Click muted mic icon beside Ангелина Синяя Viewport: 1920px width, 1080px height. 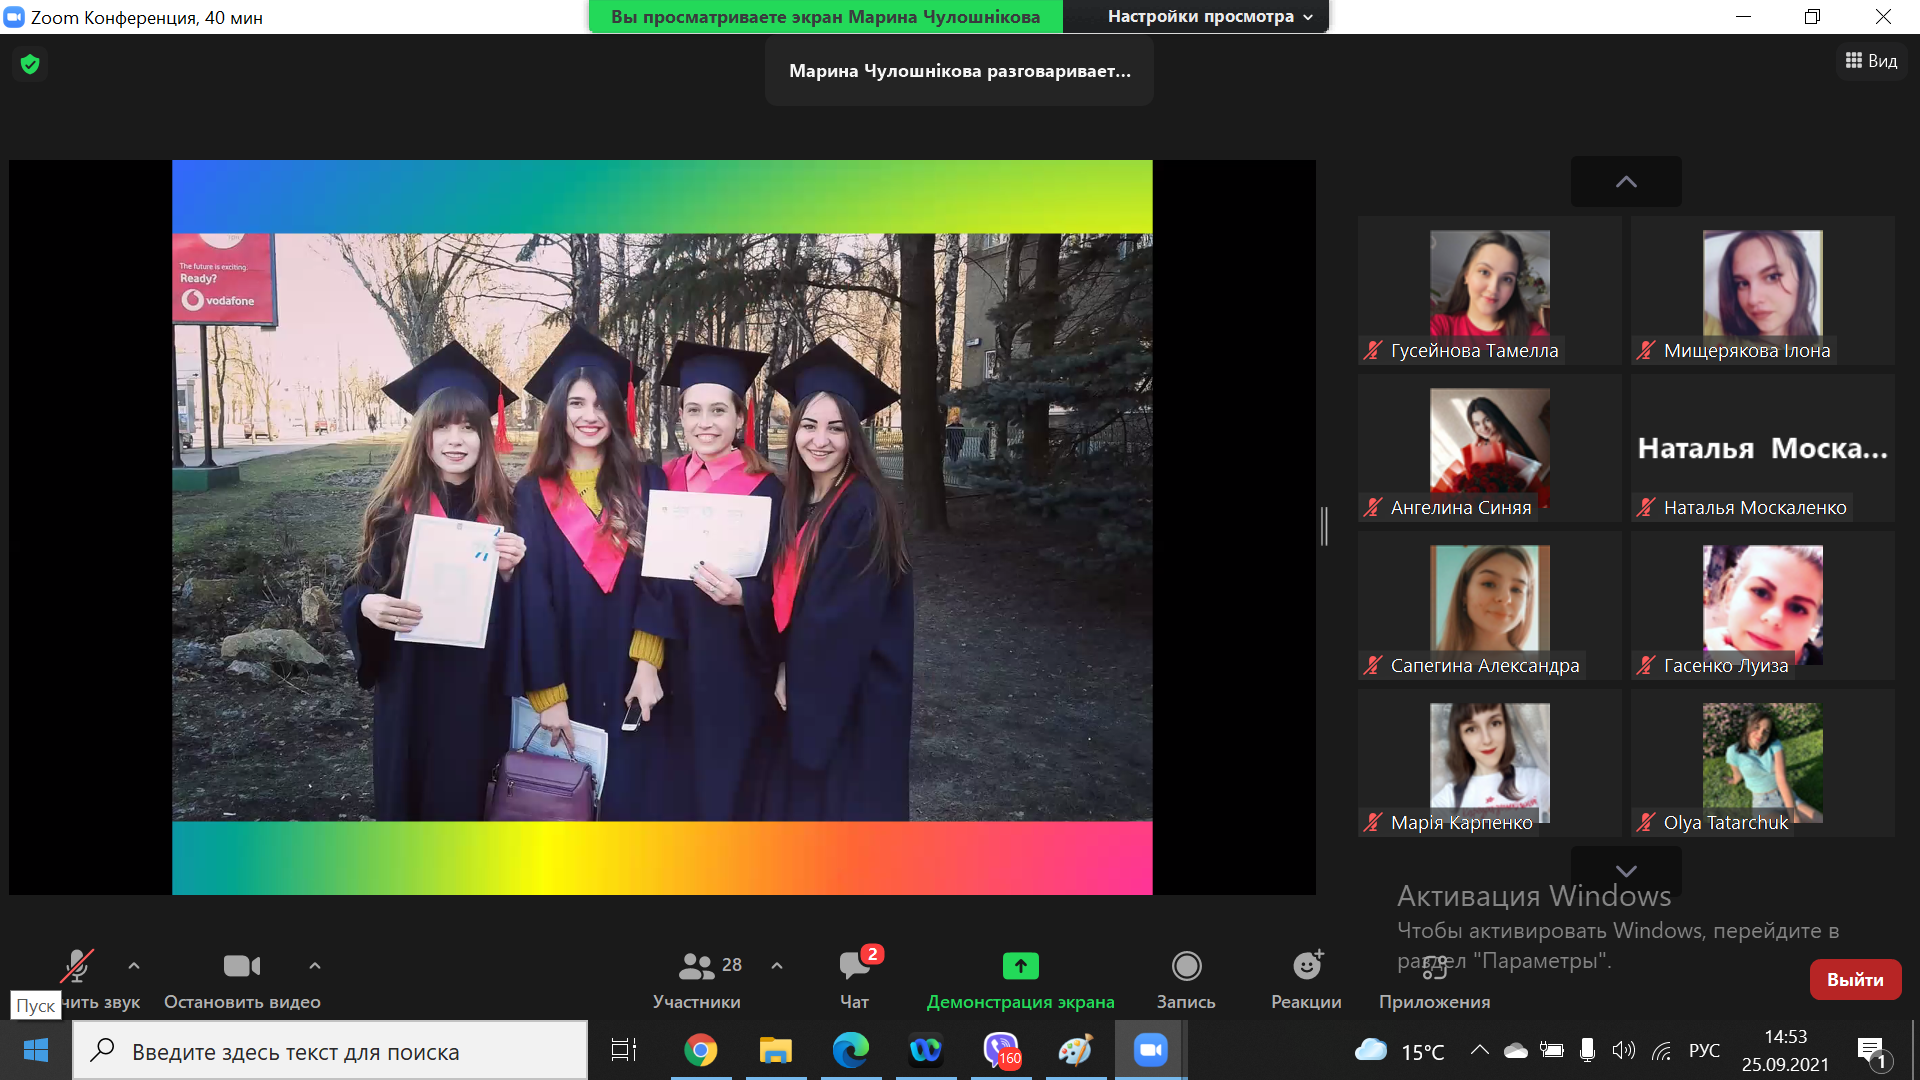click(x=1373, y=507)
